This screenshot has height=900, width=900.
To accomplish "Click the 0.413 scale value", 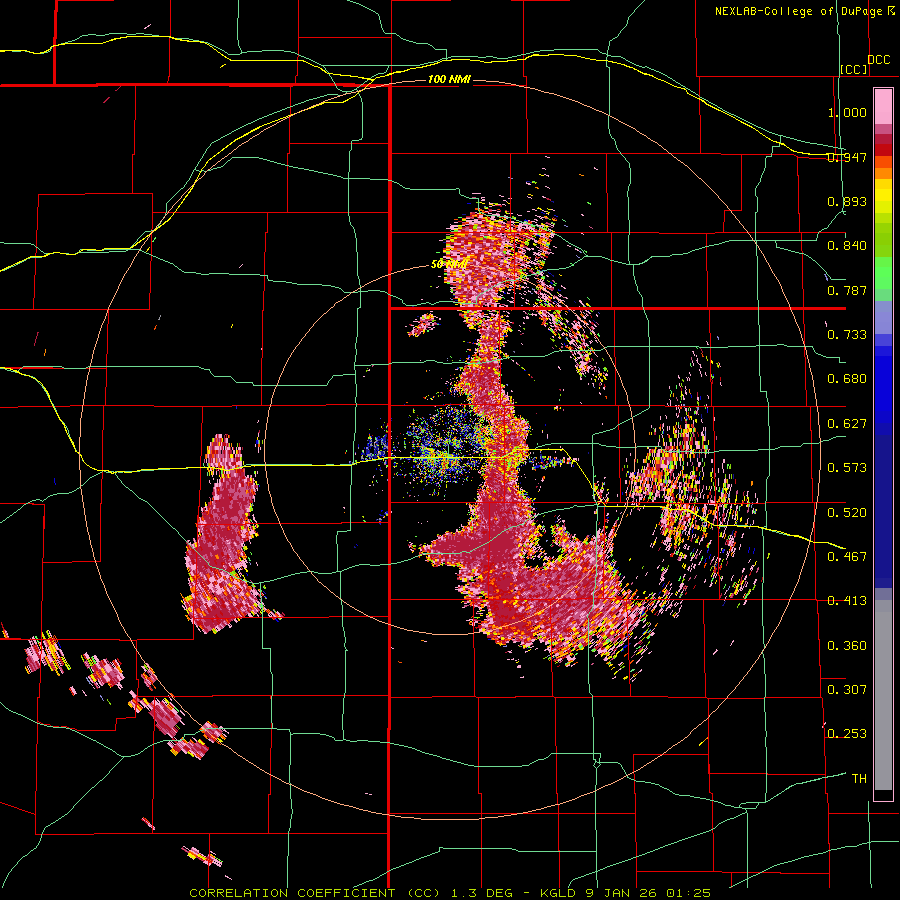I will 847,601.
